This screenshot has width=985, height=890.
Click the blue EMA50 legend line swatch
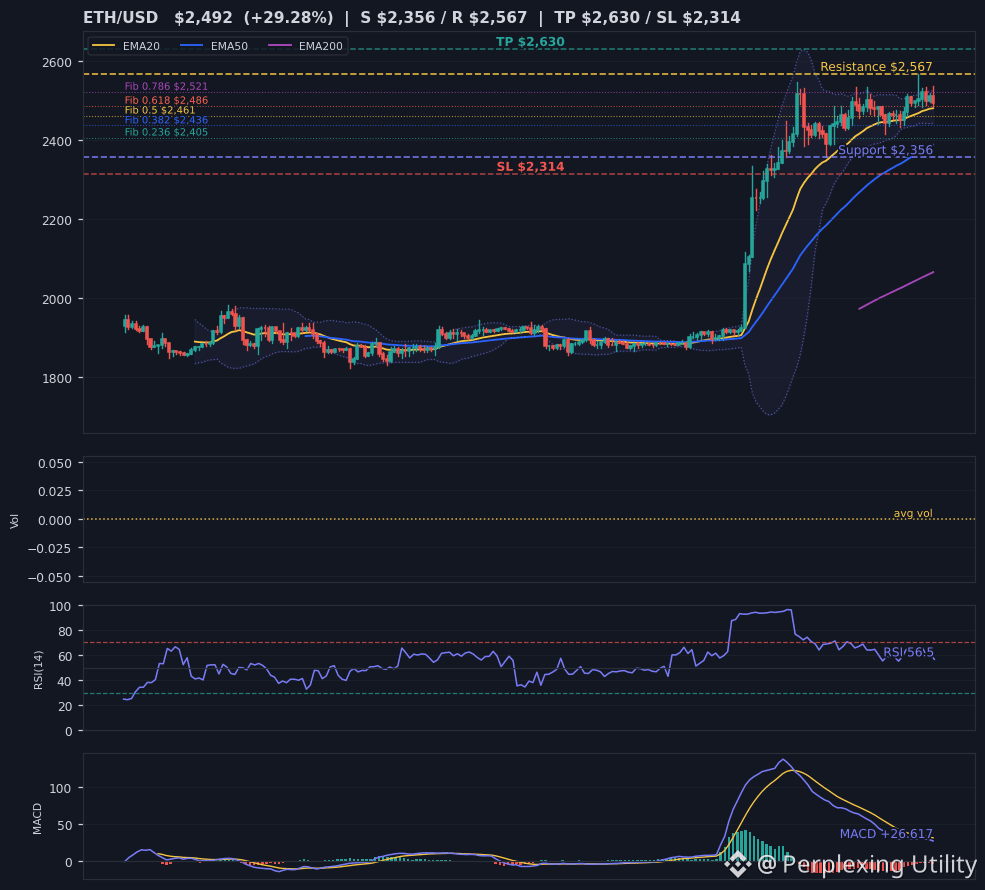pos(191,46)
